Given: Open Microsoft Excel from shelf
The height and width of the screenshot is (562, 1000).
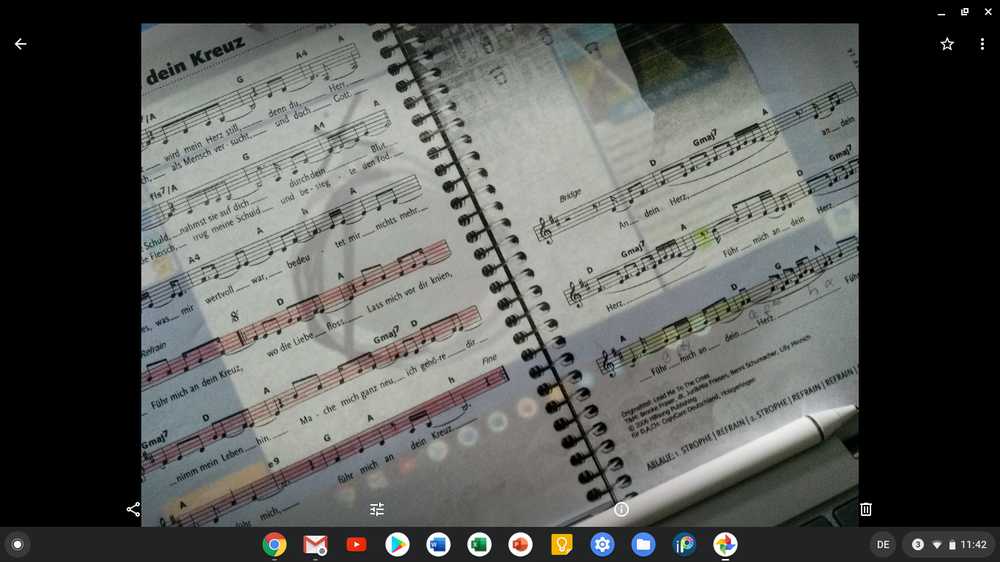Looking at the screenshot, I should pyautogui.click(x=479, y=544).
